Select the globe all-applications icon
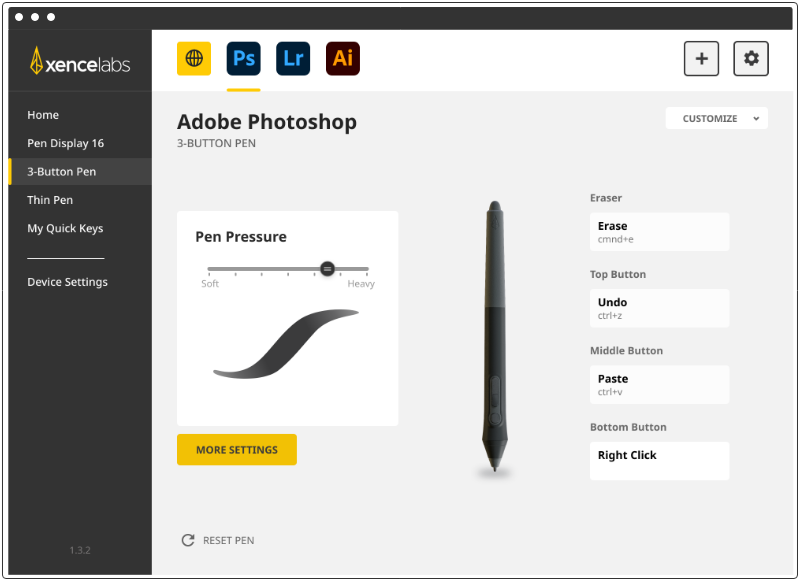 (194, 59)
